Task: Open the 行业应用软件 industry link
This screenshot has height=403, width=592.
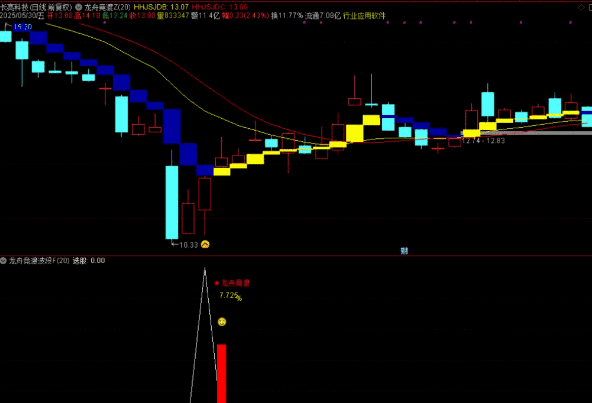Action: tap(364, 15)
